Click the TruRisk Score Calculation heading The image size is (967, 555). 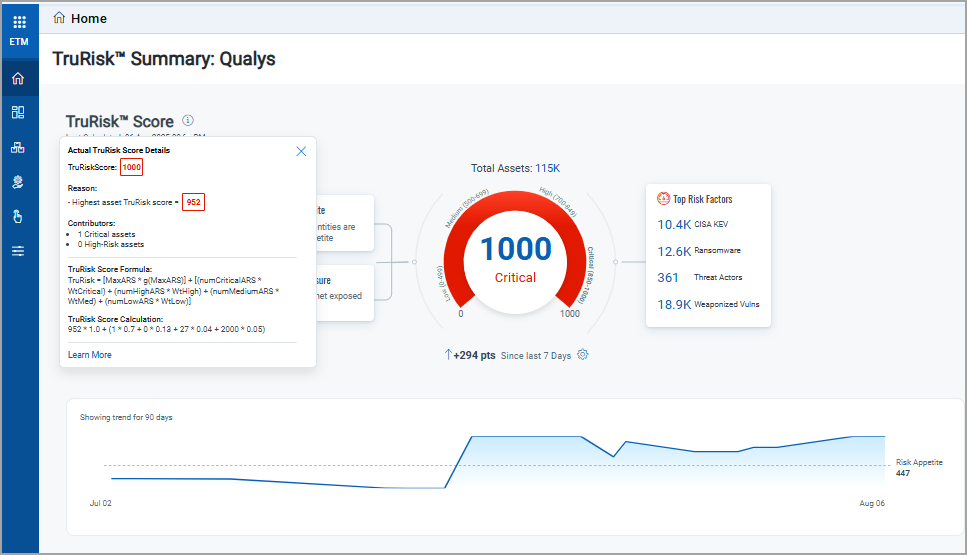[115, 319]
